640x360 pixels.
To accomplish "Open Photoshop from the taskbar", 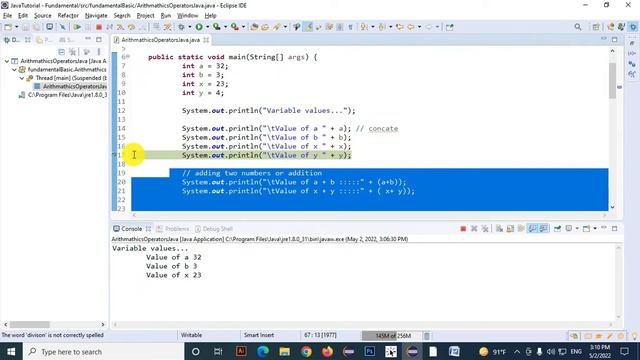I will click(370, 351).
